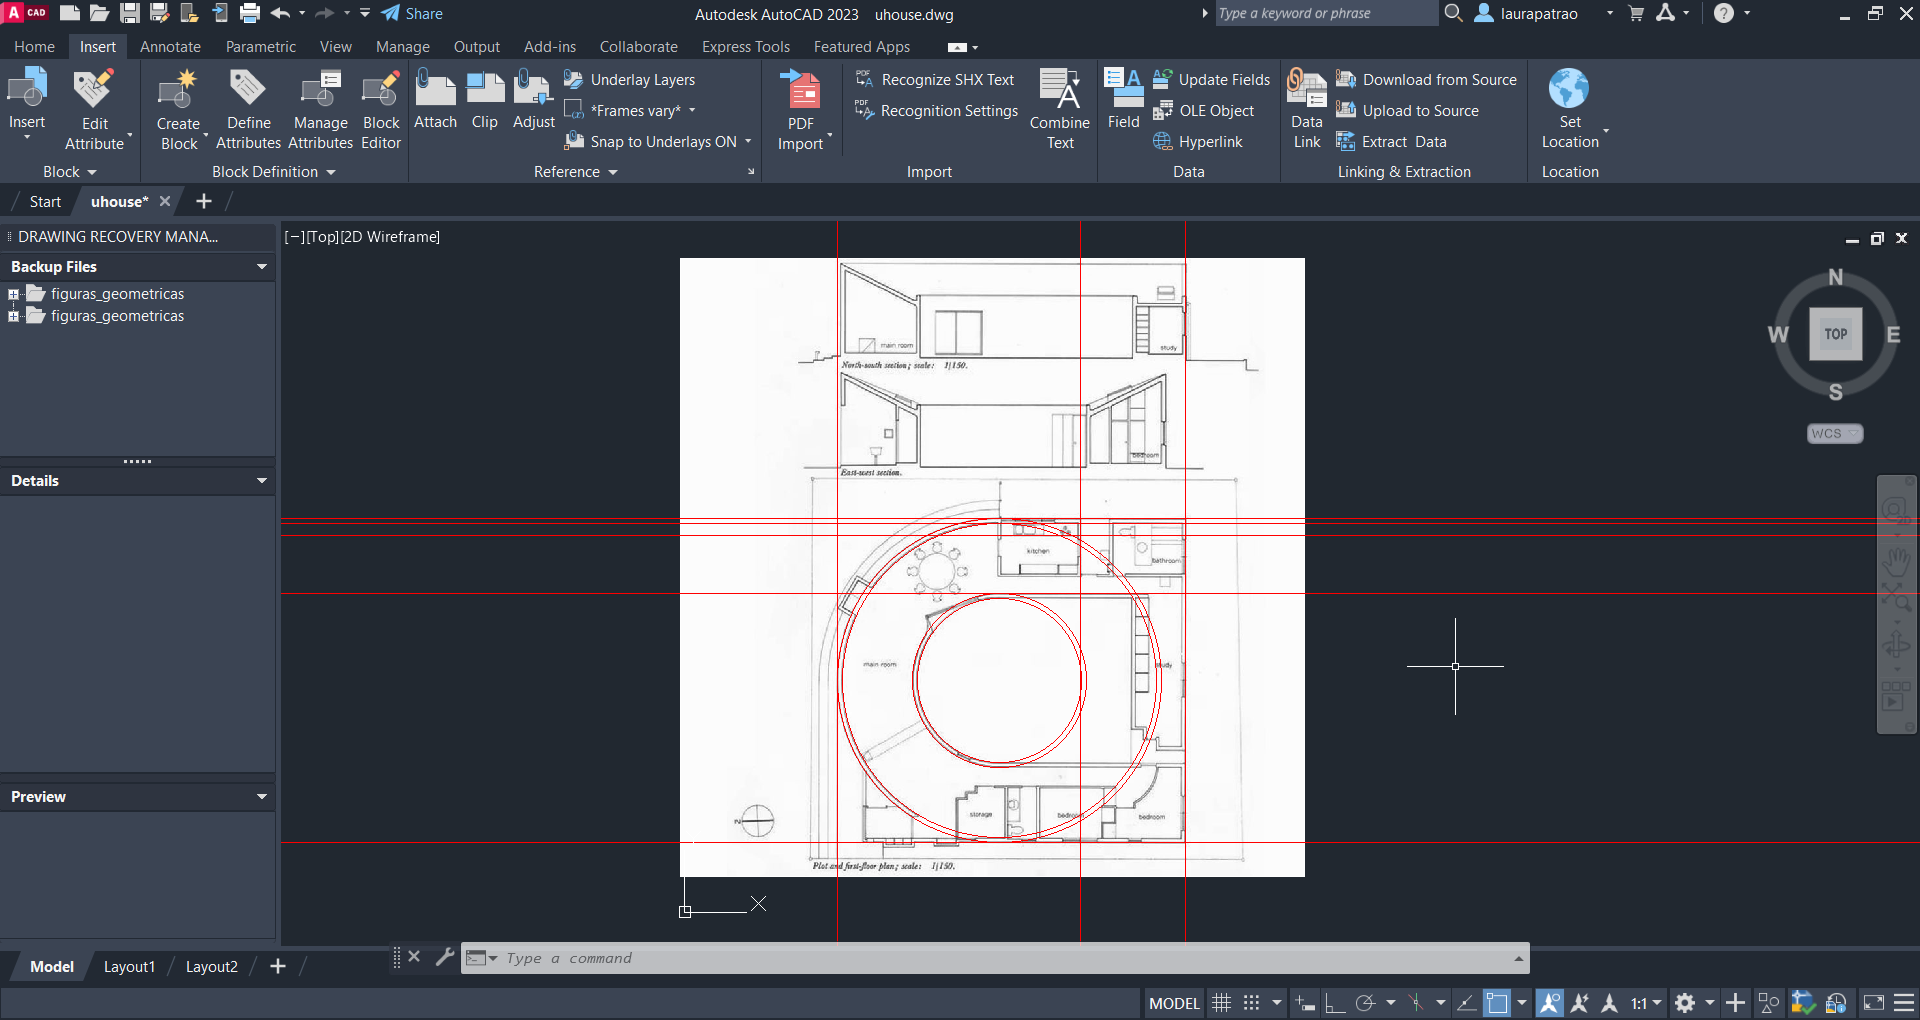Switch to Layout1 tab
The height and width of the screenshot is (1020, 1920).
click(129, 966)
